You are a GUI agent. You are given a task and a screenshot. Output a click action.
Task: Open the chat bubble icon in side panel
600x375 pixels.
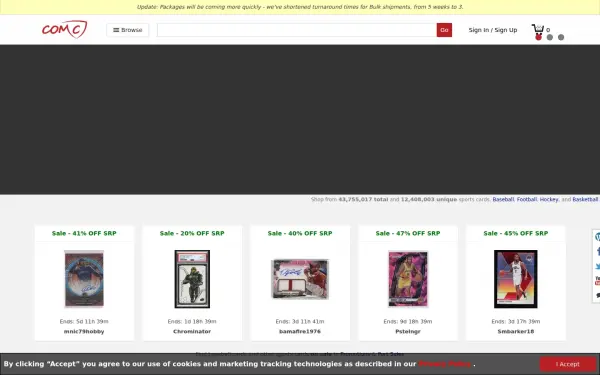coord(598,295)
